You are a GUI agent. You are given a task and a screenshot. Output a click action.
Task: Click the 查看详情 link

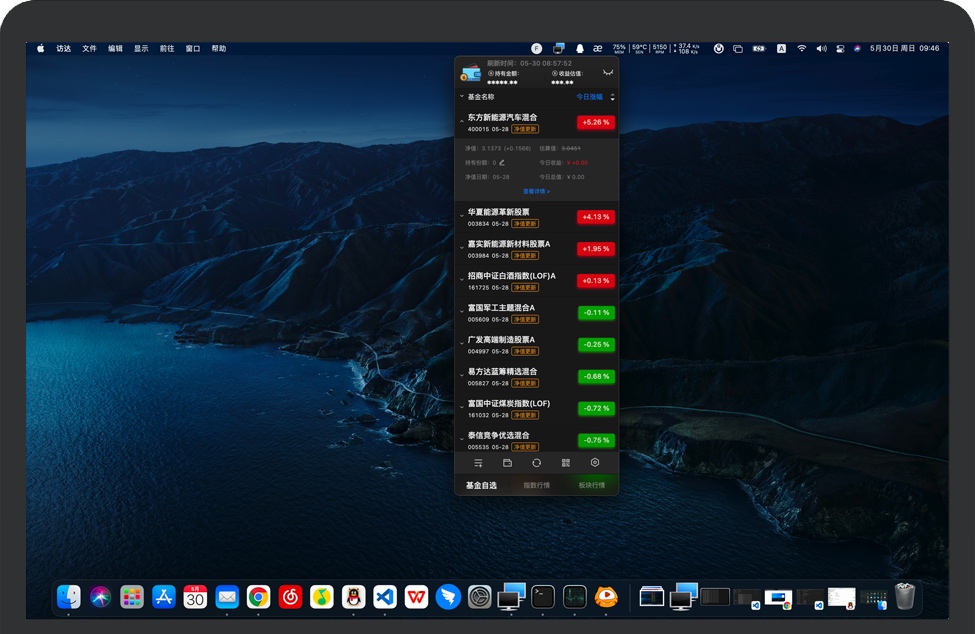536,191
